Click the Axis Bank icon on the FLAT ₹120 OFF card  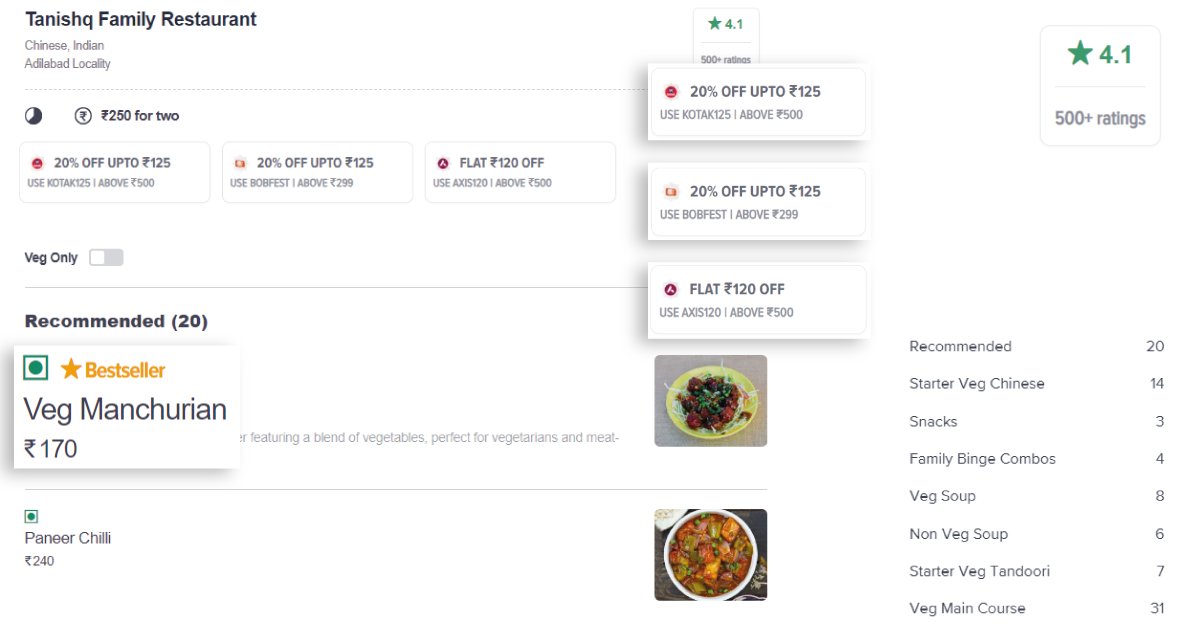click(444, 162)
